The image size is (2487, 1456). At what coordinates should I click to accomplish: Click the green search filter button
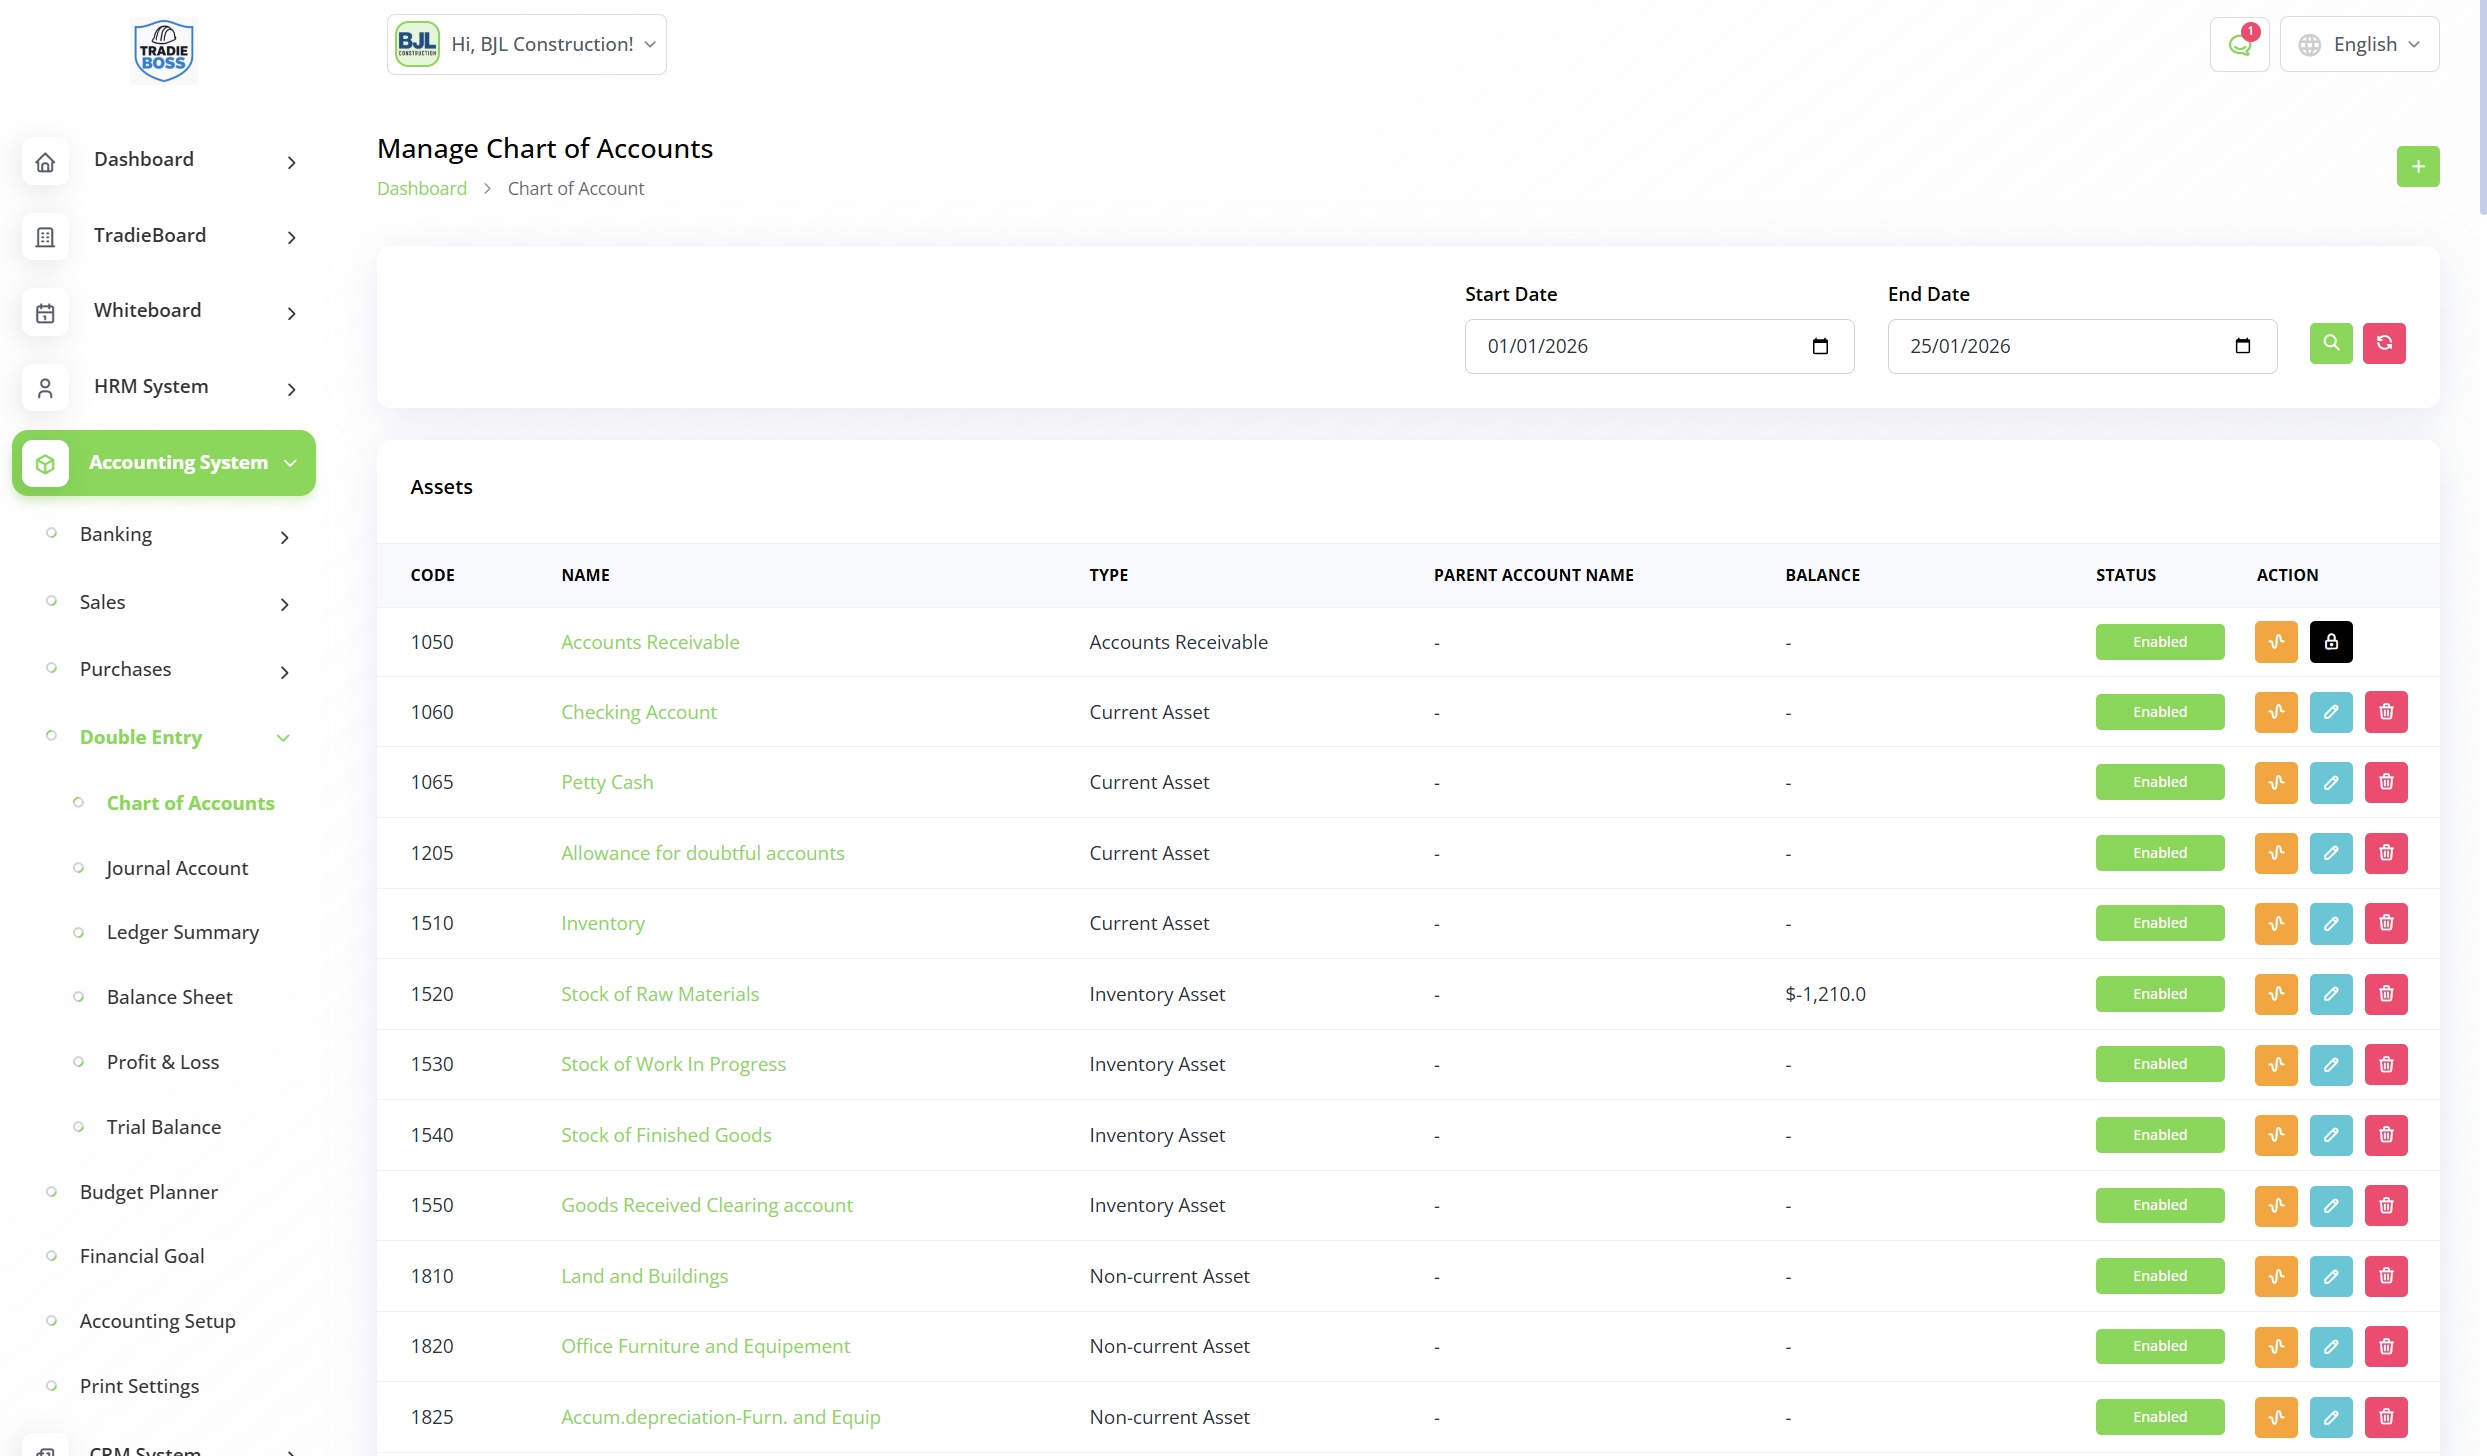(2330, 343)
